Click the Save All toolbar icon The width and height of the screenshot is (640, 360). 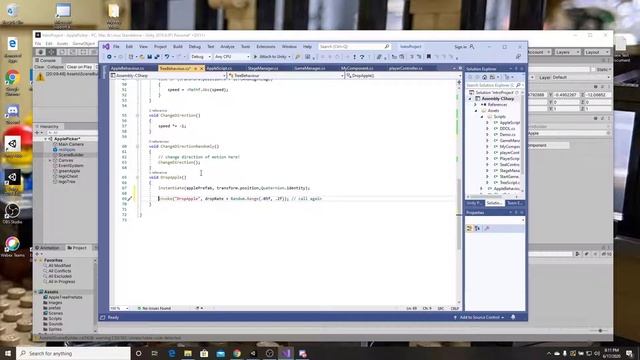point(157,57)
